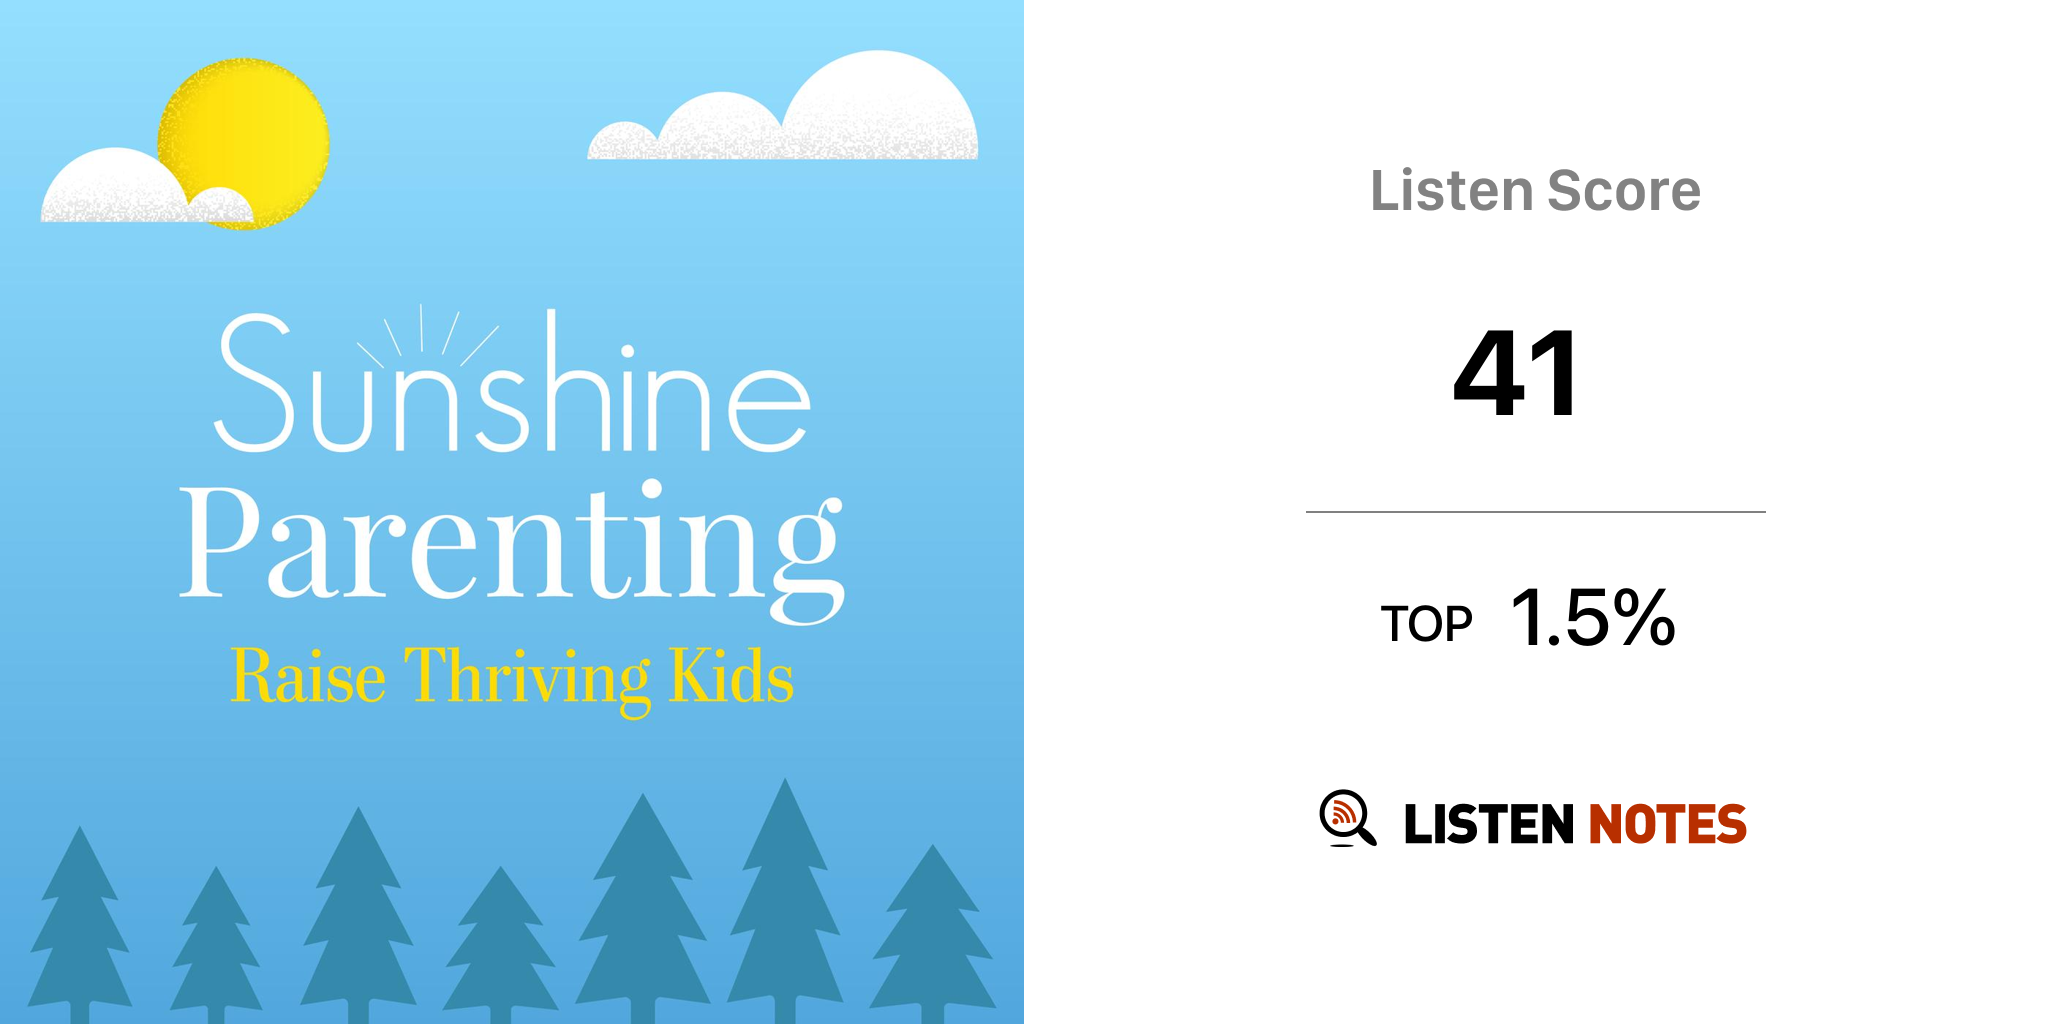Viewport: 2048px width, 1024px height.
Task: Click the 1.5% ranking value
Action: tap(1592, 618)
